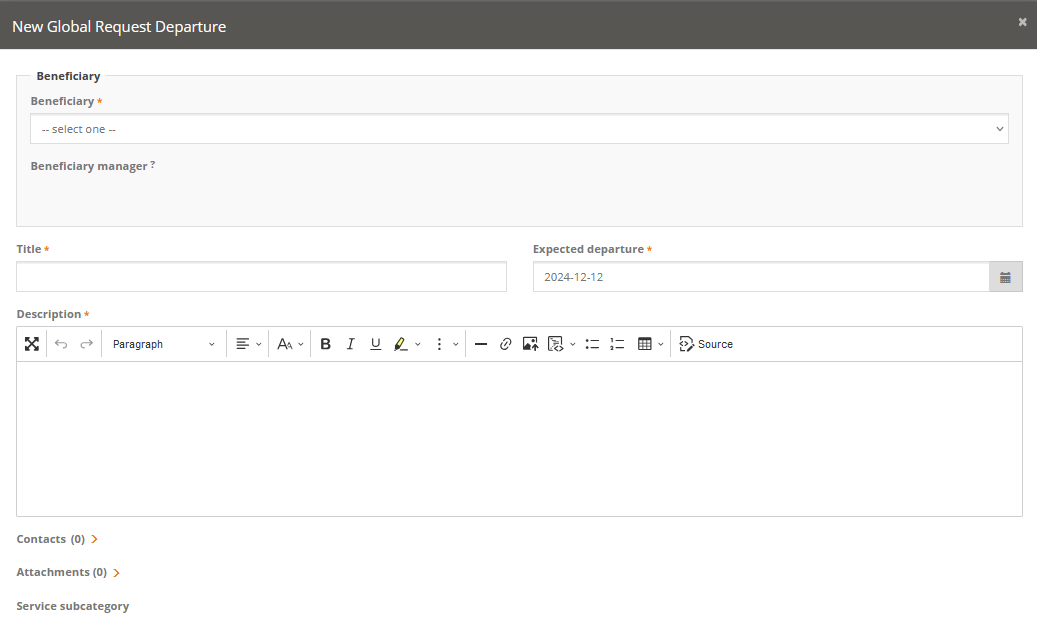Toggle underline formatting
Image resolution: width=1037 pixels, height=620 pixels.
click(375, 344)
